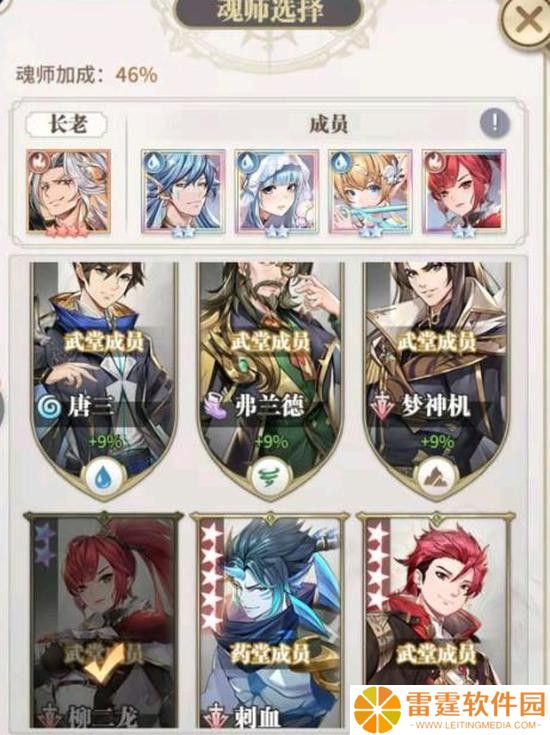Screen dimensions: 550x735
Task: Select the white-bonnet girl member portrait
Action: pos(277,192)
